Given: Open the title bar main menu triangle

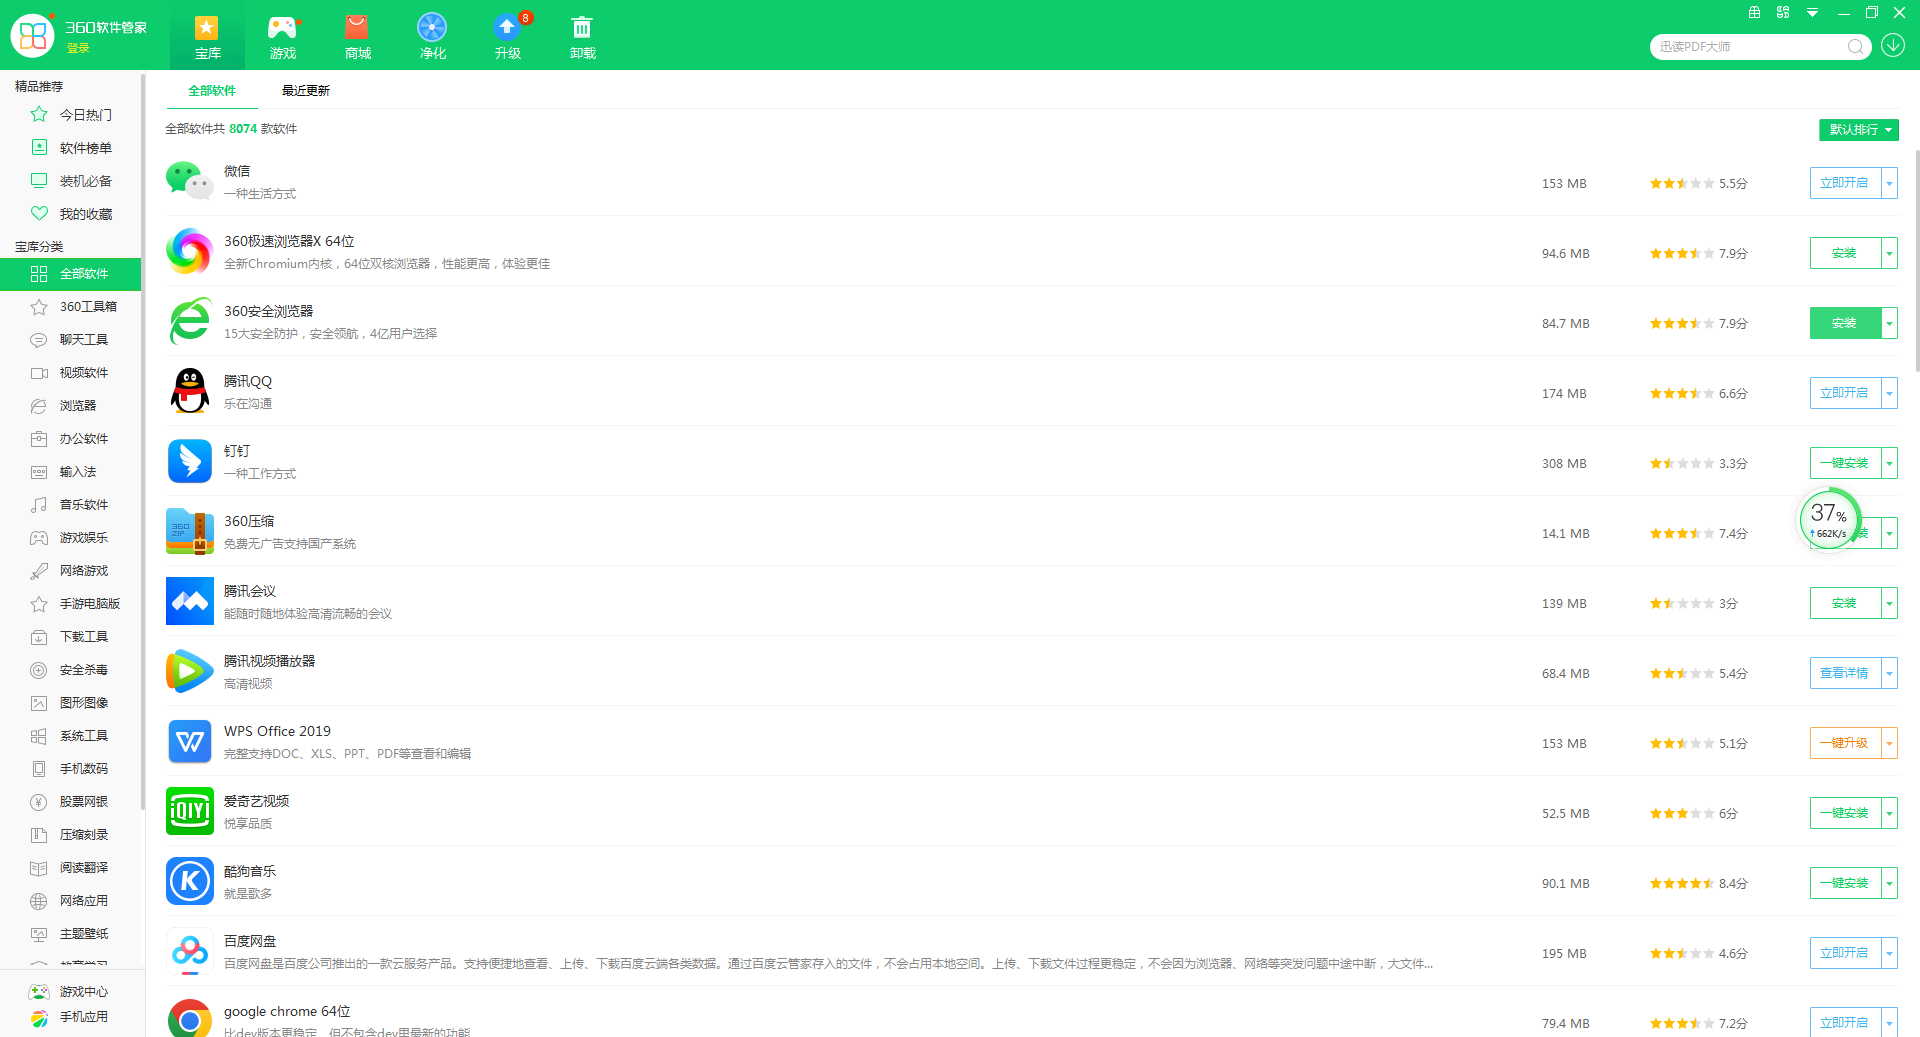Looking at the screenshot, I should click(1812, 13).
